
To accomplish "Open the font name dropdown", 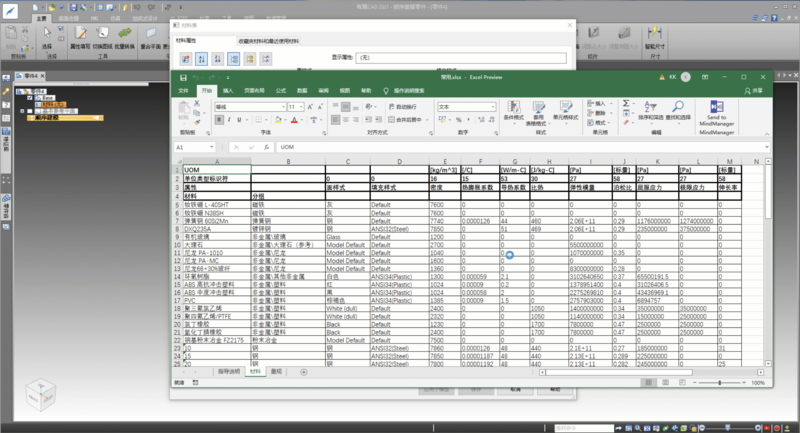I will [x=281, y=106].
